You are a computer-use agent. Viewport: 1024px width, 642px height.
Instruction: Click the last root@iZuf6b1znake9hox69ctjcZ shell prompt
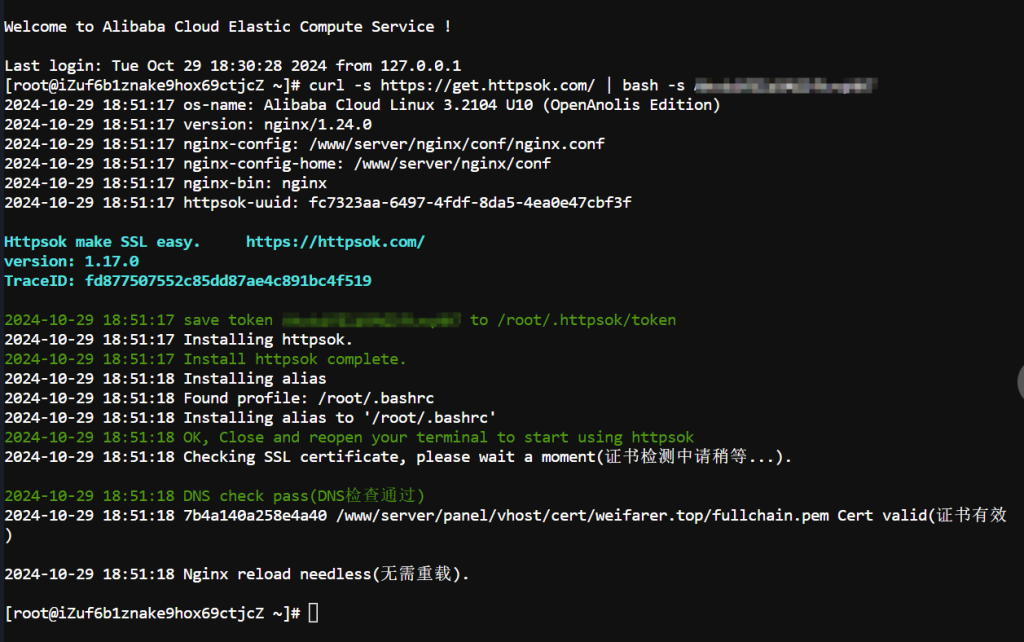152,613
